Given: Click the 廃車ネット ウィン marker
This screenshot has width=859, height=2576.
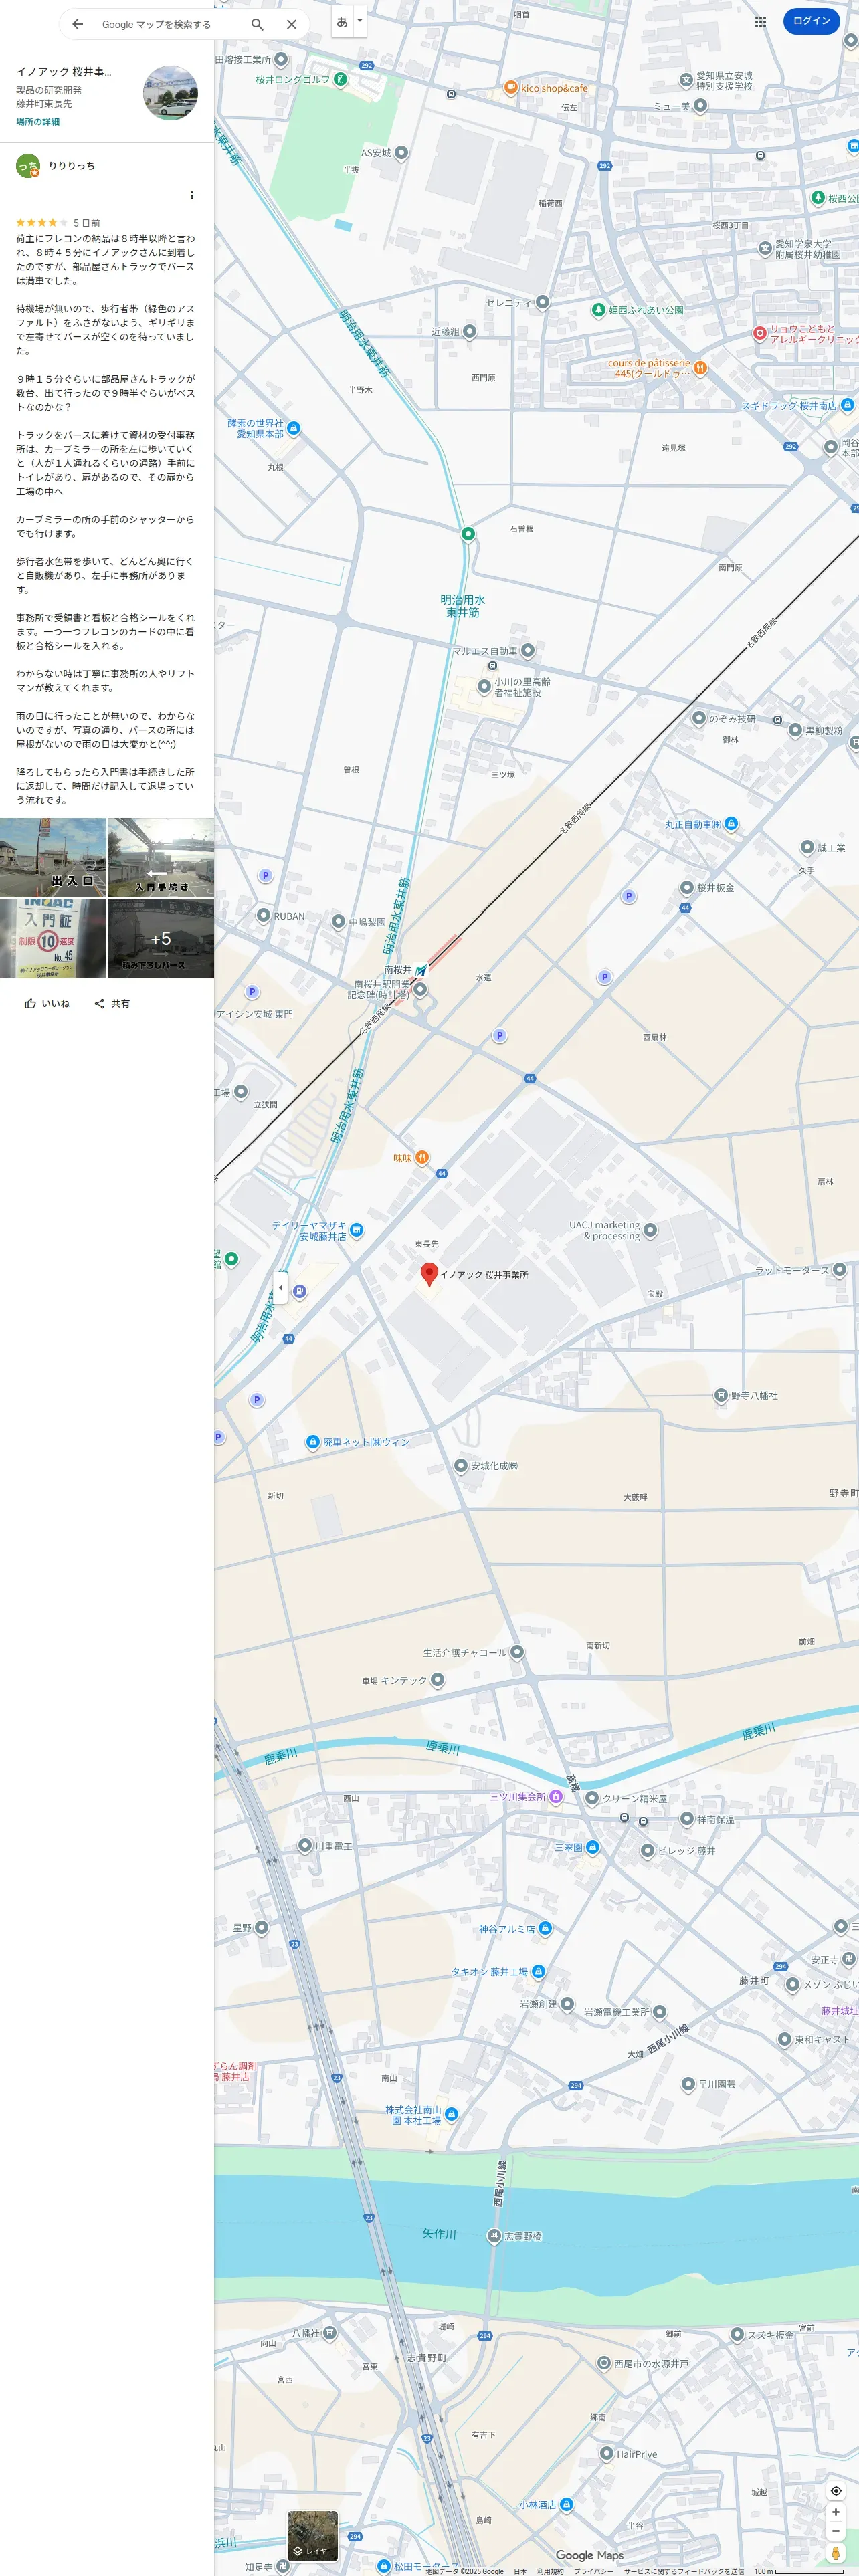Looking at the screenshot, I should [x=312, y=1442].
